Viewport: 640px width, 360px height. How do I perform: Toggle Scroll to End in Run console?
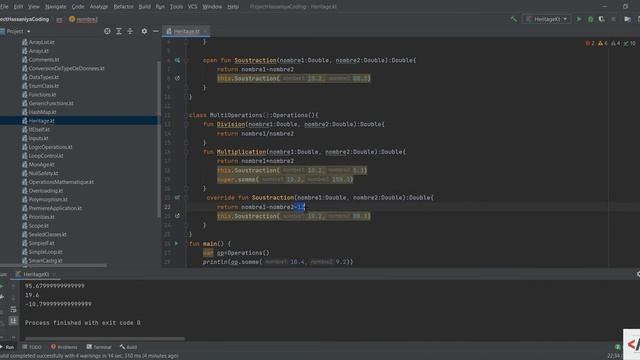[x=13, y=320]
